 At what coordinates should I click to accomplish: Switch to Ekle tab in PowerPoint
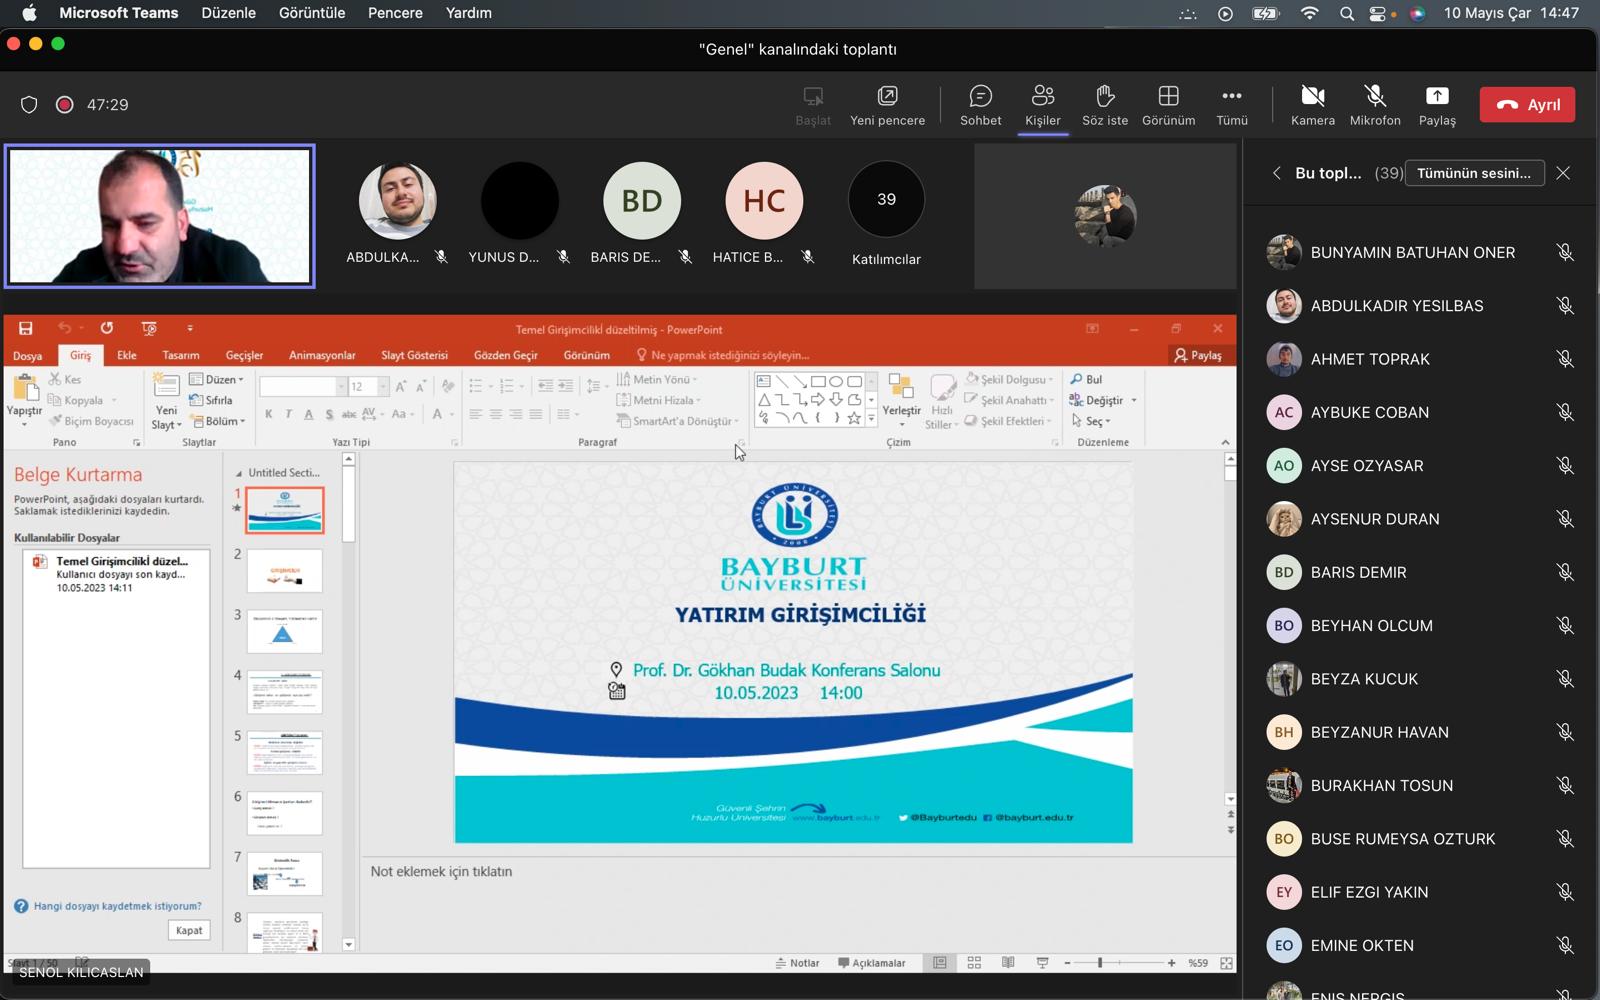coord(127,355)
